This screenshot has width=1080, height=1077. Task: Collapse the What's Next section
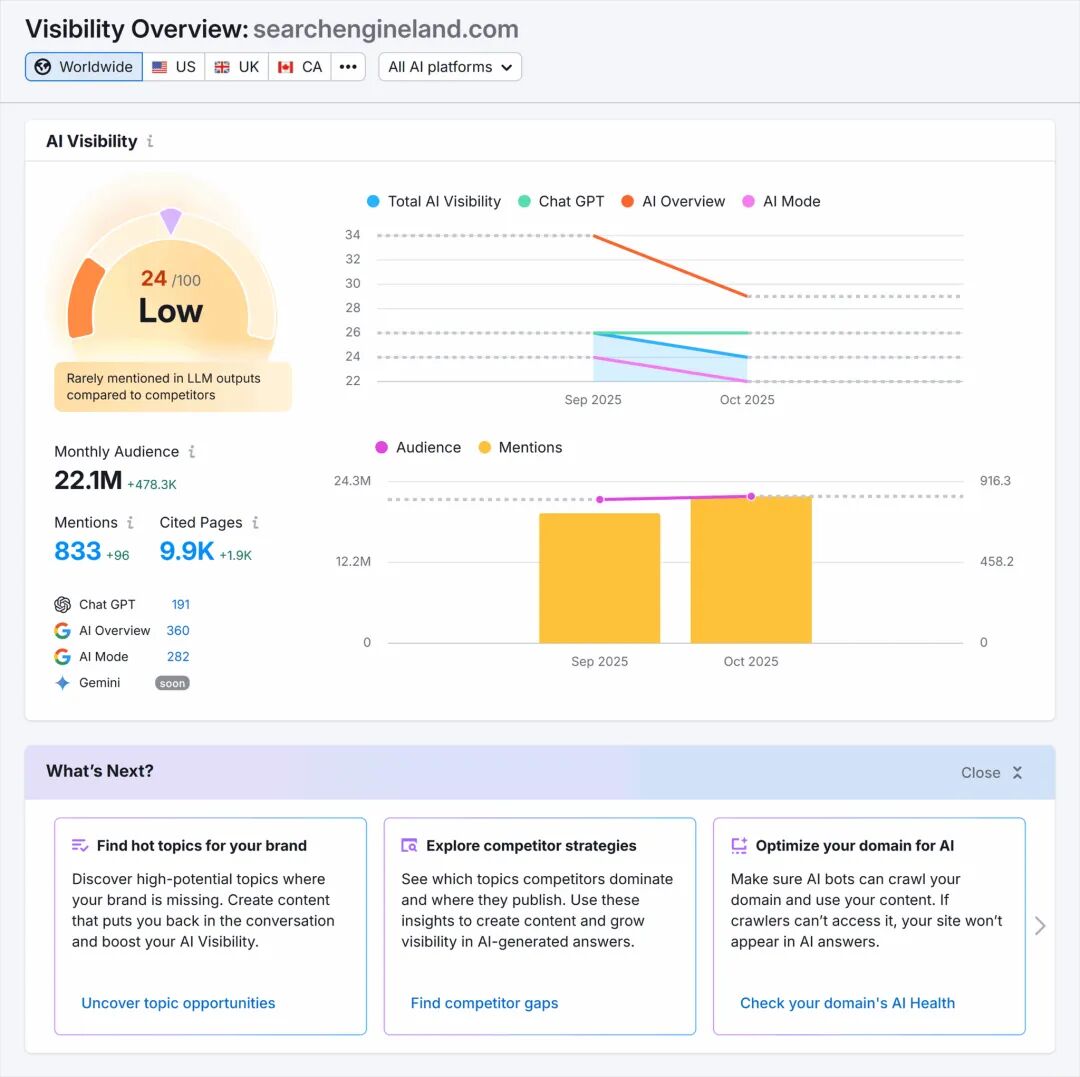click(991, 772)
